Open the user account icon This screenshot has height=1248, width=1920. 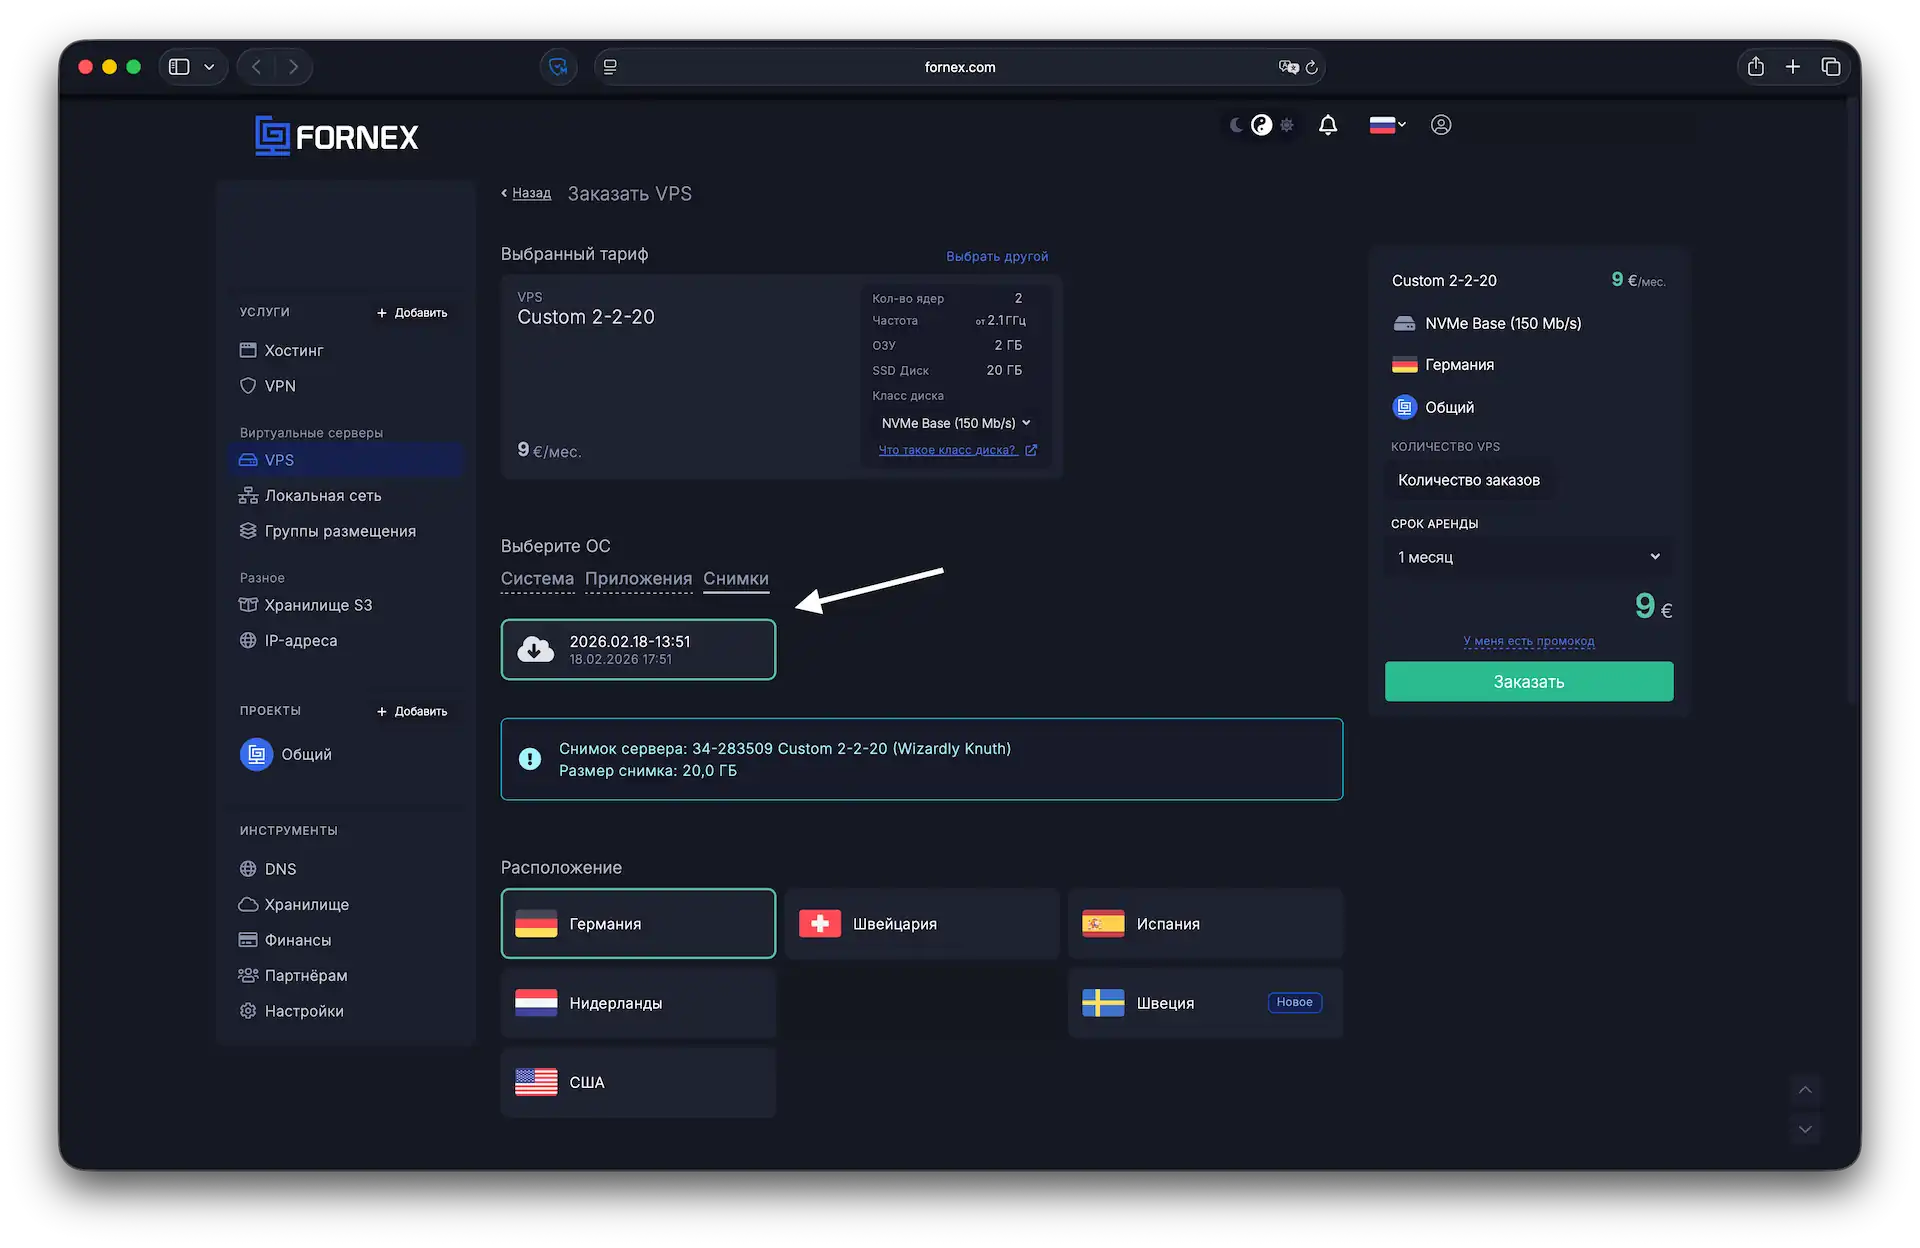click(x=1440, y=125)
